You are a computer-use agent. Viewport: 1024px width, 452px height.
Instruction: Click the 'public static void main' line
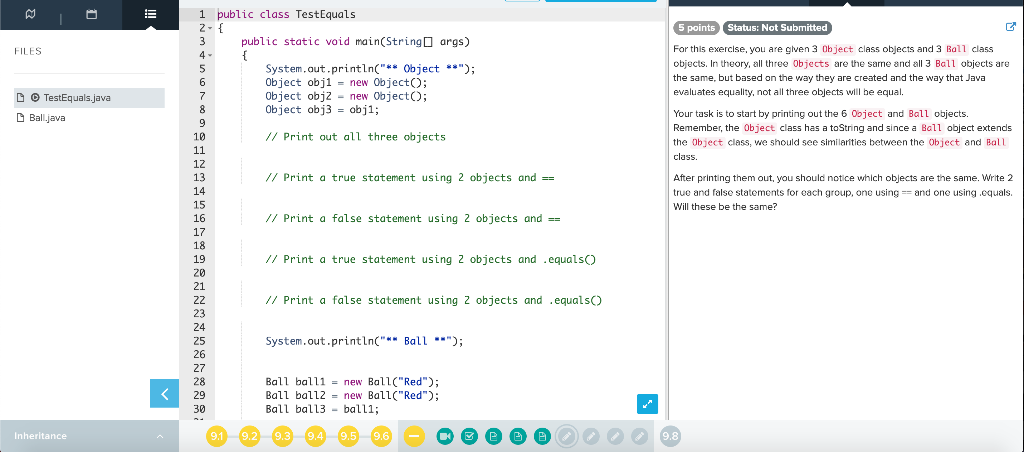355,42
